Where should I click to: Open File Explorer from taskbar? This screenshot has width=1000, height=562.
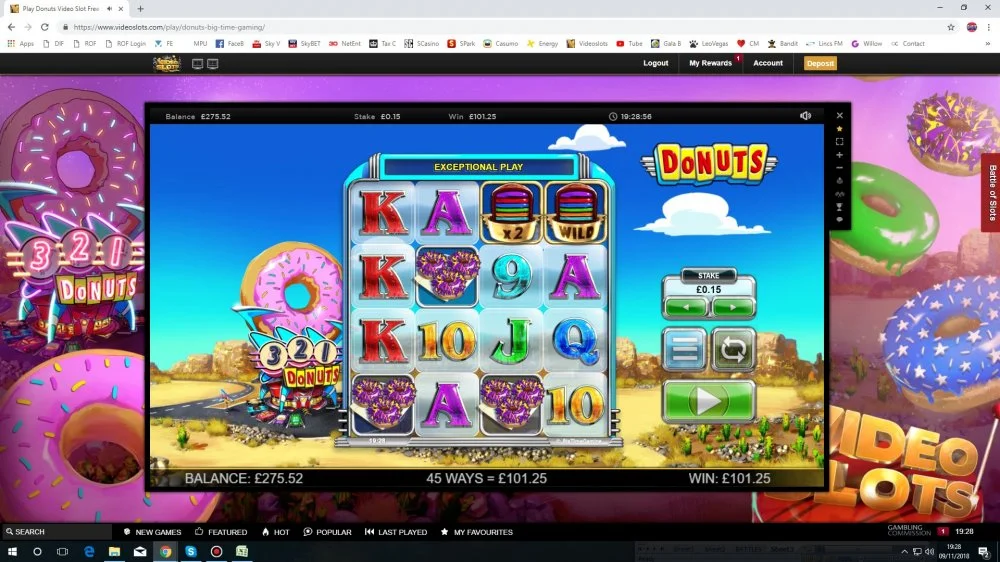click(x=114, y=551)
